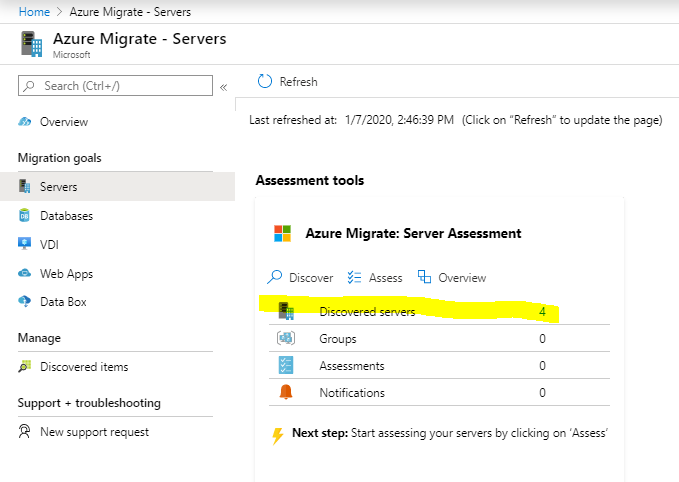The width and height of the screenshot is (679, 482).
Task: Click the Discovered servers count 4
Action: tap(542, 312)
